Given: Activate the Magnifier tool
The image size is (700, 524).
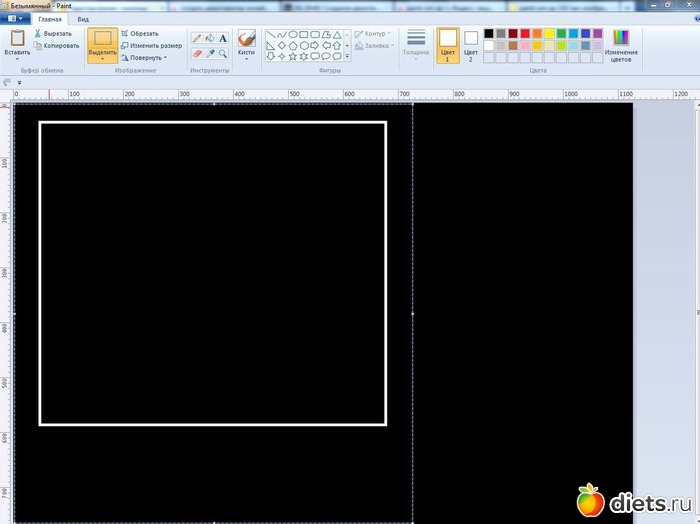Looking at the screenshot, I should point(222,52).
